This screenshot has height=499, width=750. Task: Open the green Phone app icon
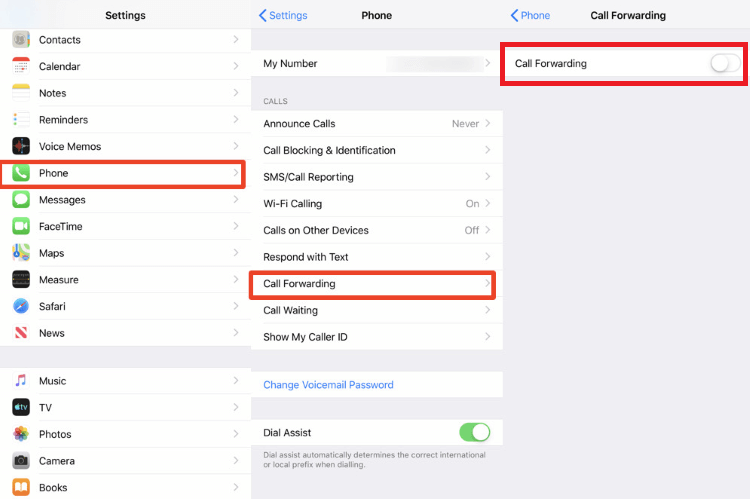(x=21, y=173)
